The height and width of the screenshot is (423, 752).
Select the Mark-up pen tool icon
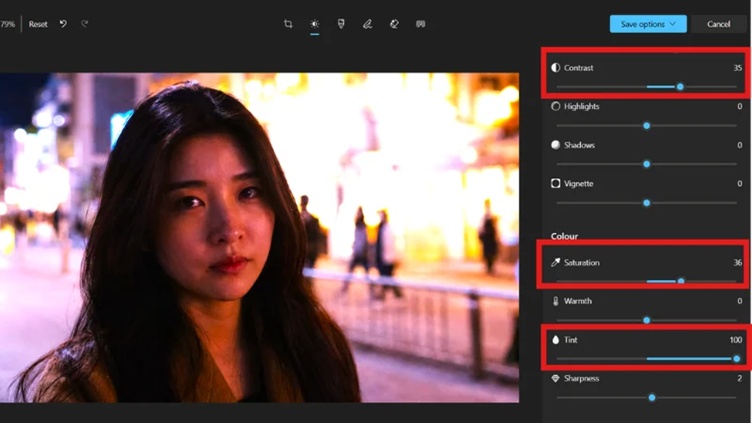(x=367, y=24)
